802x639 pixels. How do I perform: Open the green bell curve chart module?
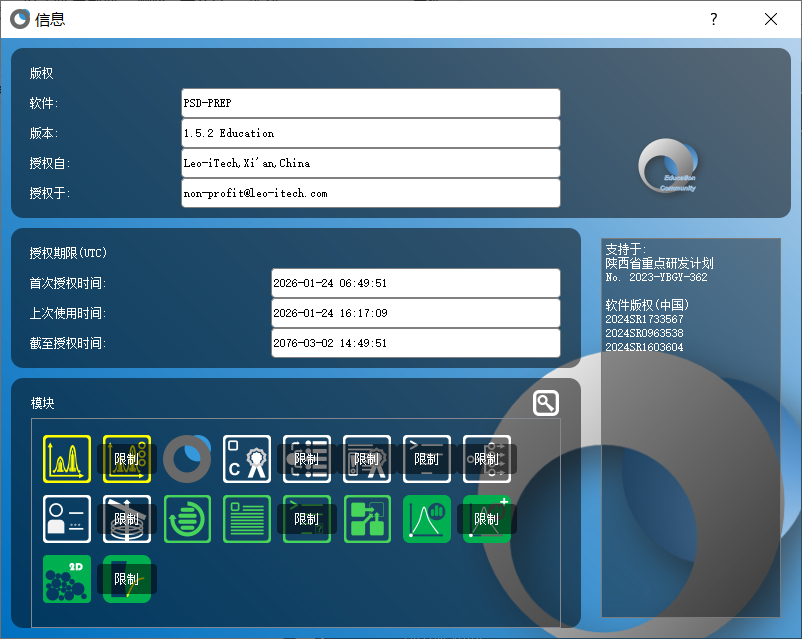tap(427, 519)
